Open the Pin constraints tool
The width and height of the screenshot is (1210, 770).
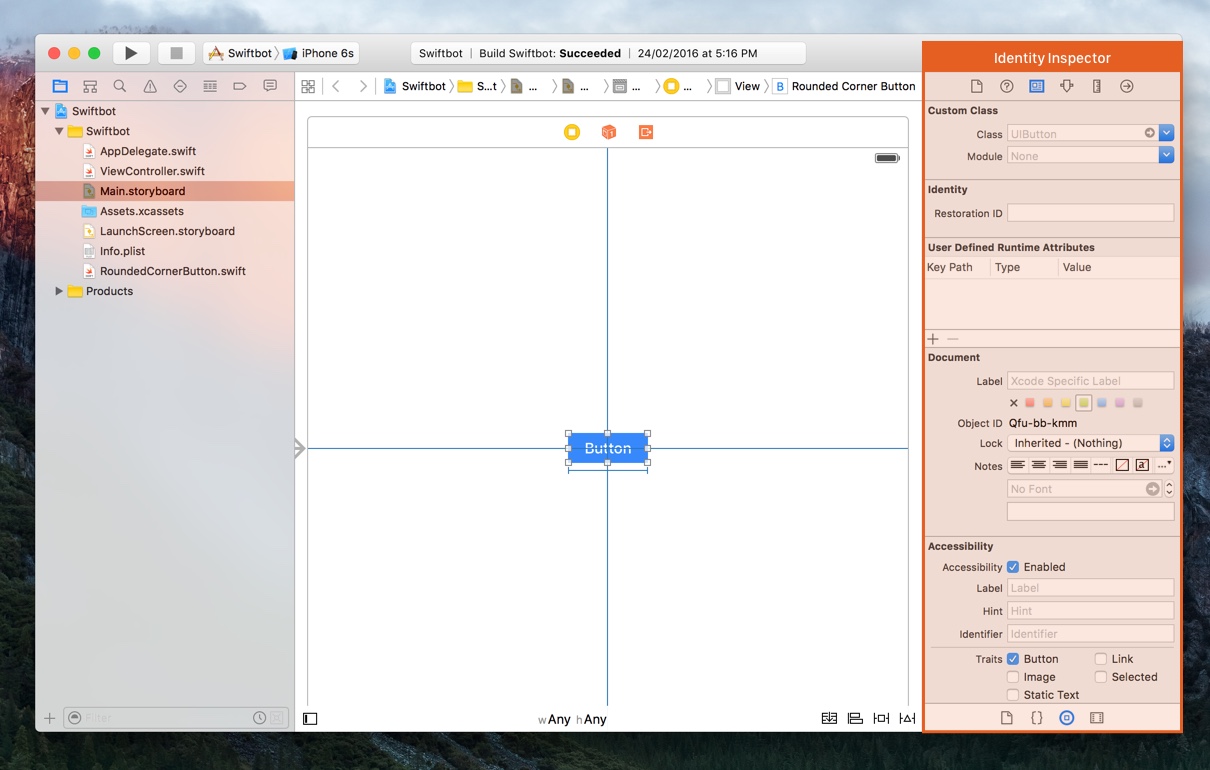(x=881, y=719)
